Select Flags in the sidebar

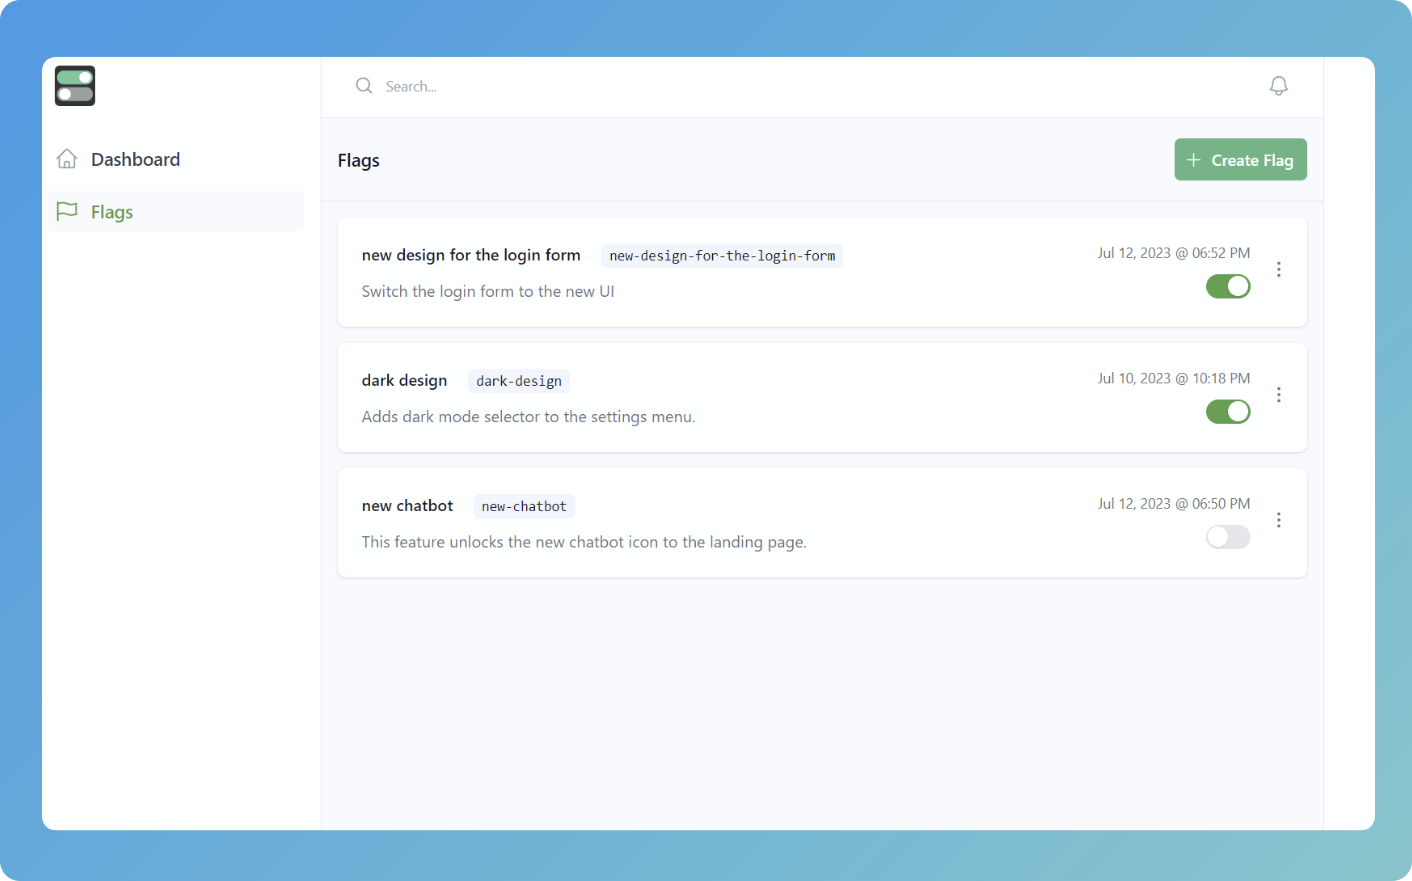(112, 211)
